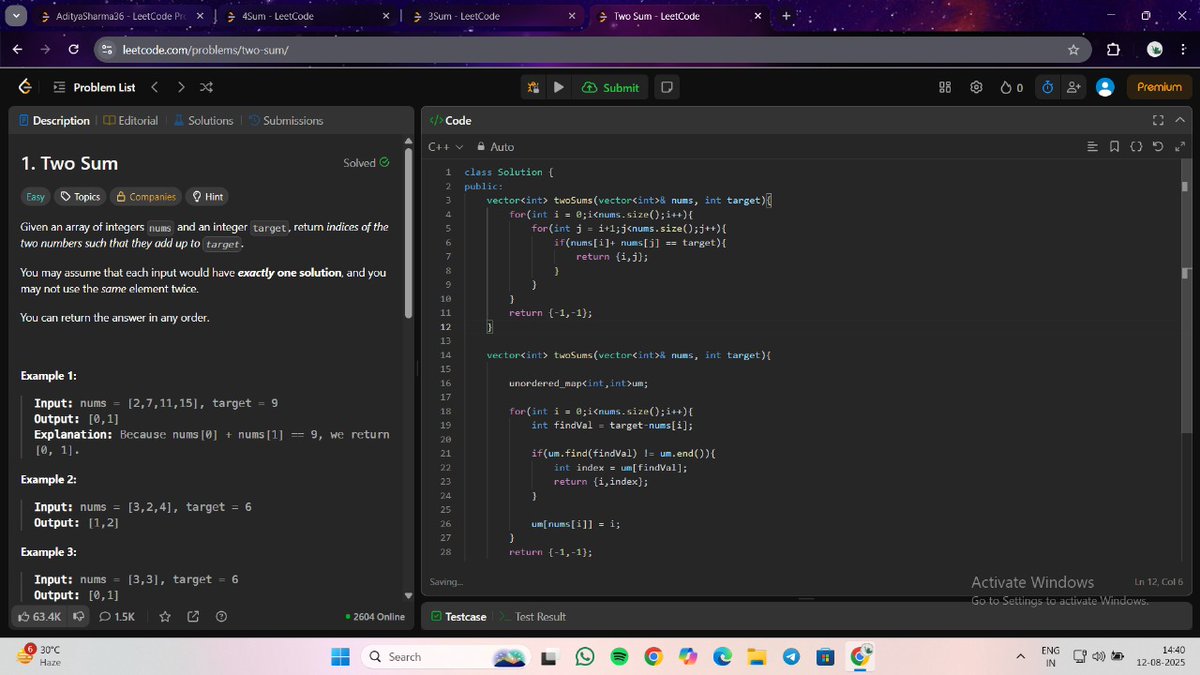Screen dimensions: 1200x675
Task: Maximize the Code panel fullscreen icon
Action: click(x=1158, y=120)
